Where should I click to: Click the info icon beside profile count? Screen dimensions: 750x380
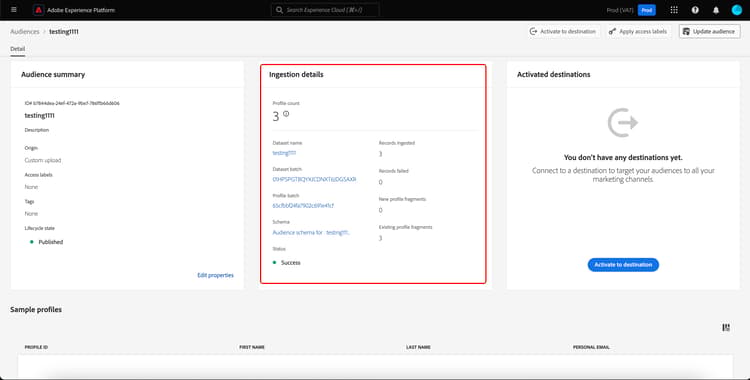(286, 114)
